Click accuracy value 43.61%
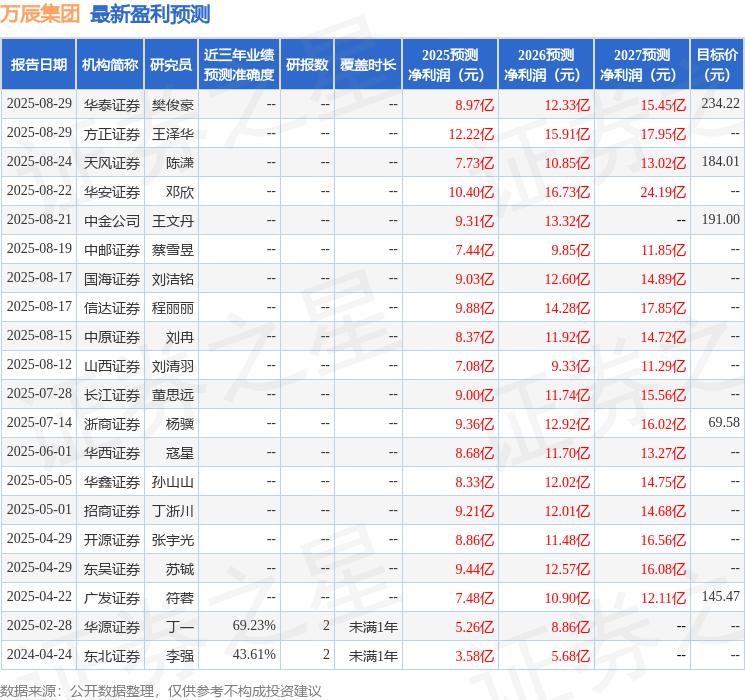The height and width of the screenshot is (700, 745). coord(254,654)
